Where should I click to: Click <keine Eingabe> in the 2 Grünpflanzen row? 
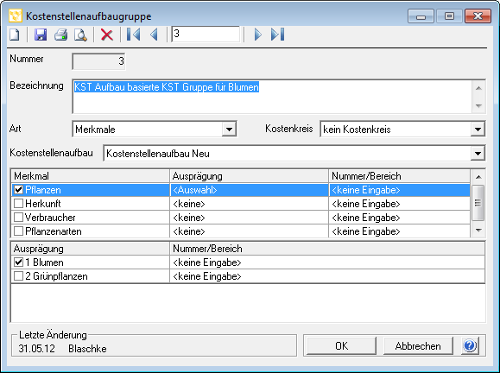[327, 276]
